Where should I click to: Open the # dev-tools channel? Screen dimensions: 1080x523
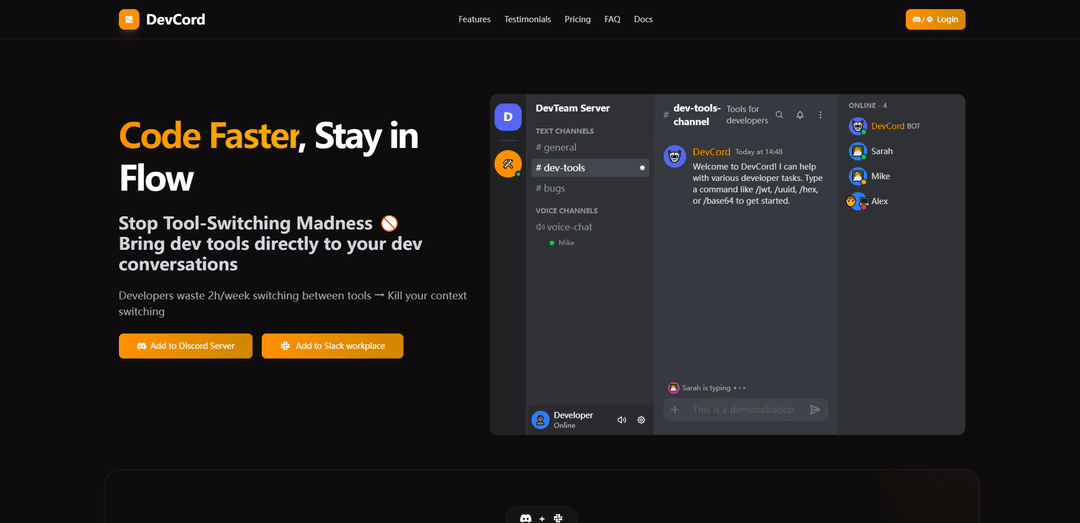tap(590, 167)
